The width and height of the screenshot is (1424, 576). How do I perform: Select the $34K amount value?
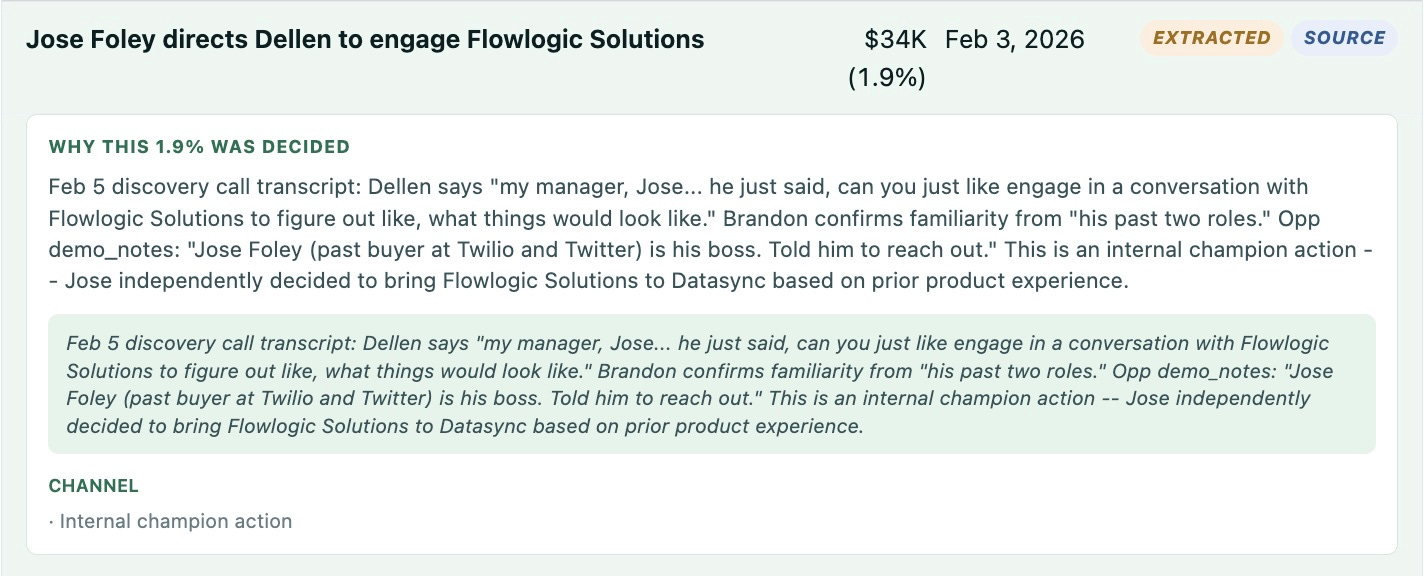coord(896,40)
